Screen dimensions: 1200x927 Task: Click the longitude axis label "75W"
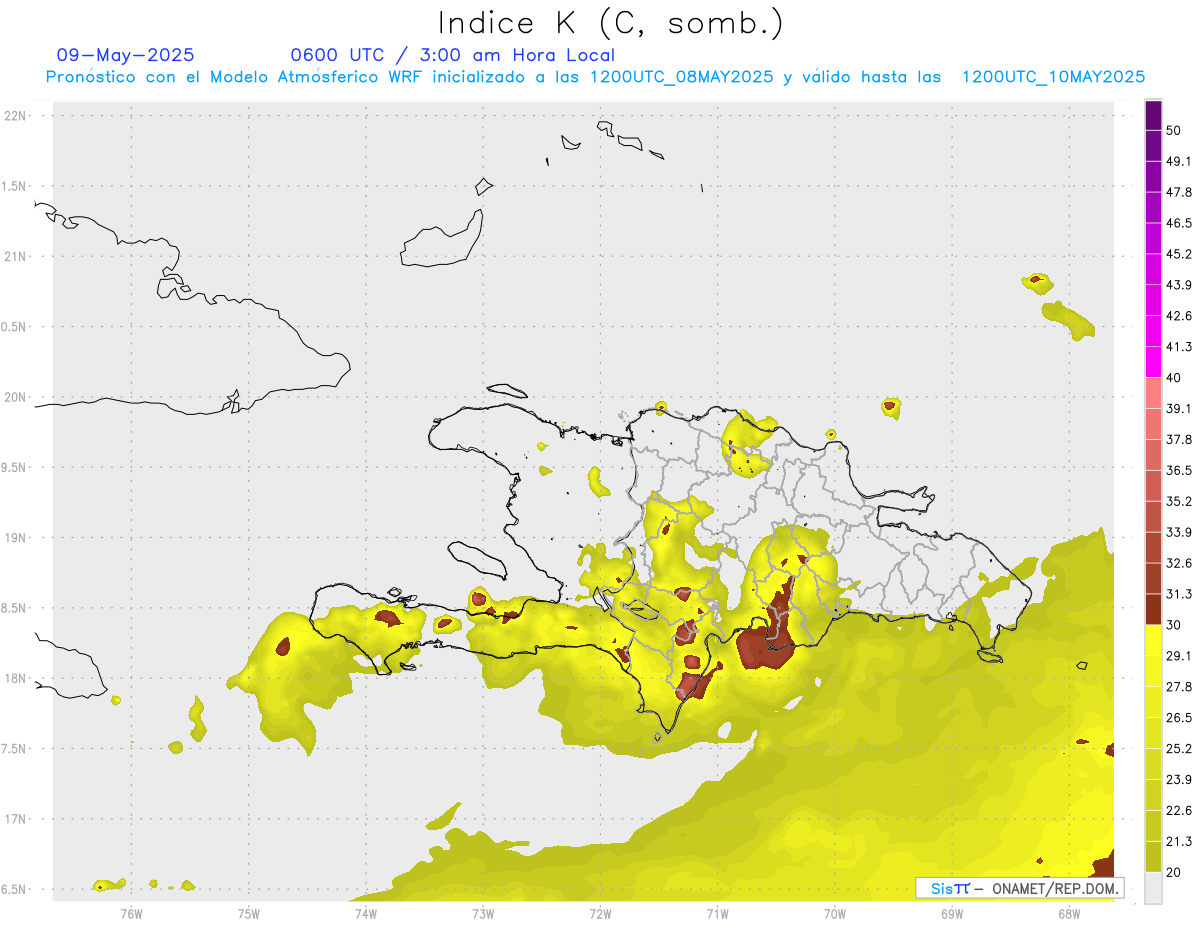[249, 912]
